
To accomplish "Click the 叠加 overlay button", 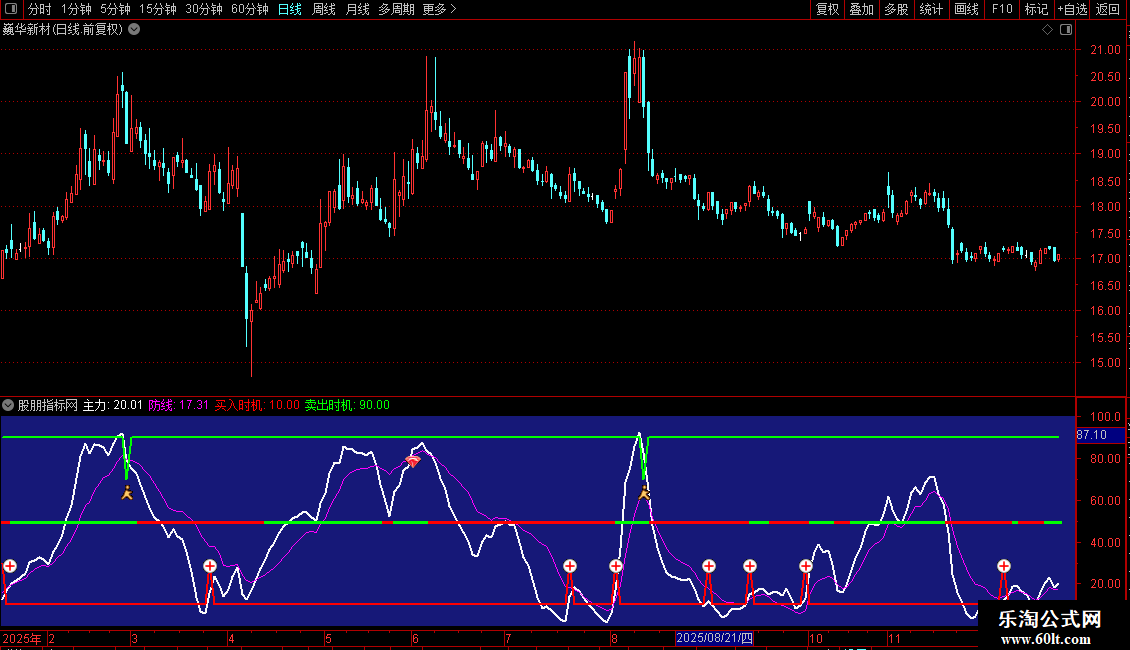I will click(x=861, y=9).
